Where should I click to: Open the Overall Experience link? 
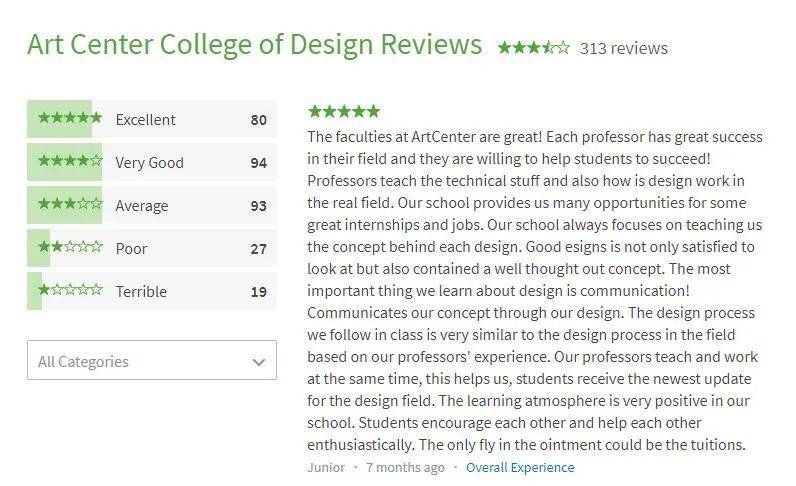(x=520, y=467)
